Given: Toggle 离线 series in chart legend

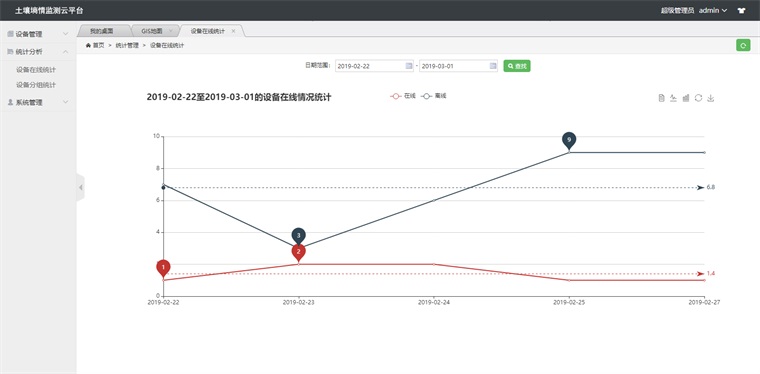Looking at the screenshot, I should pyautogui.click(x=433, y=96).
